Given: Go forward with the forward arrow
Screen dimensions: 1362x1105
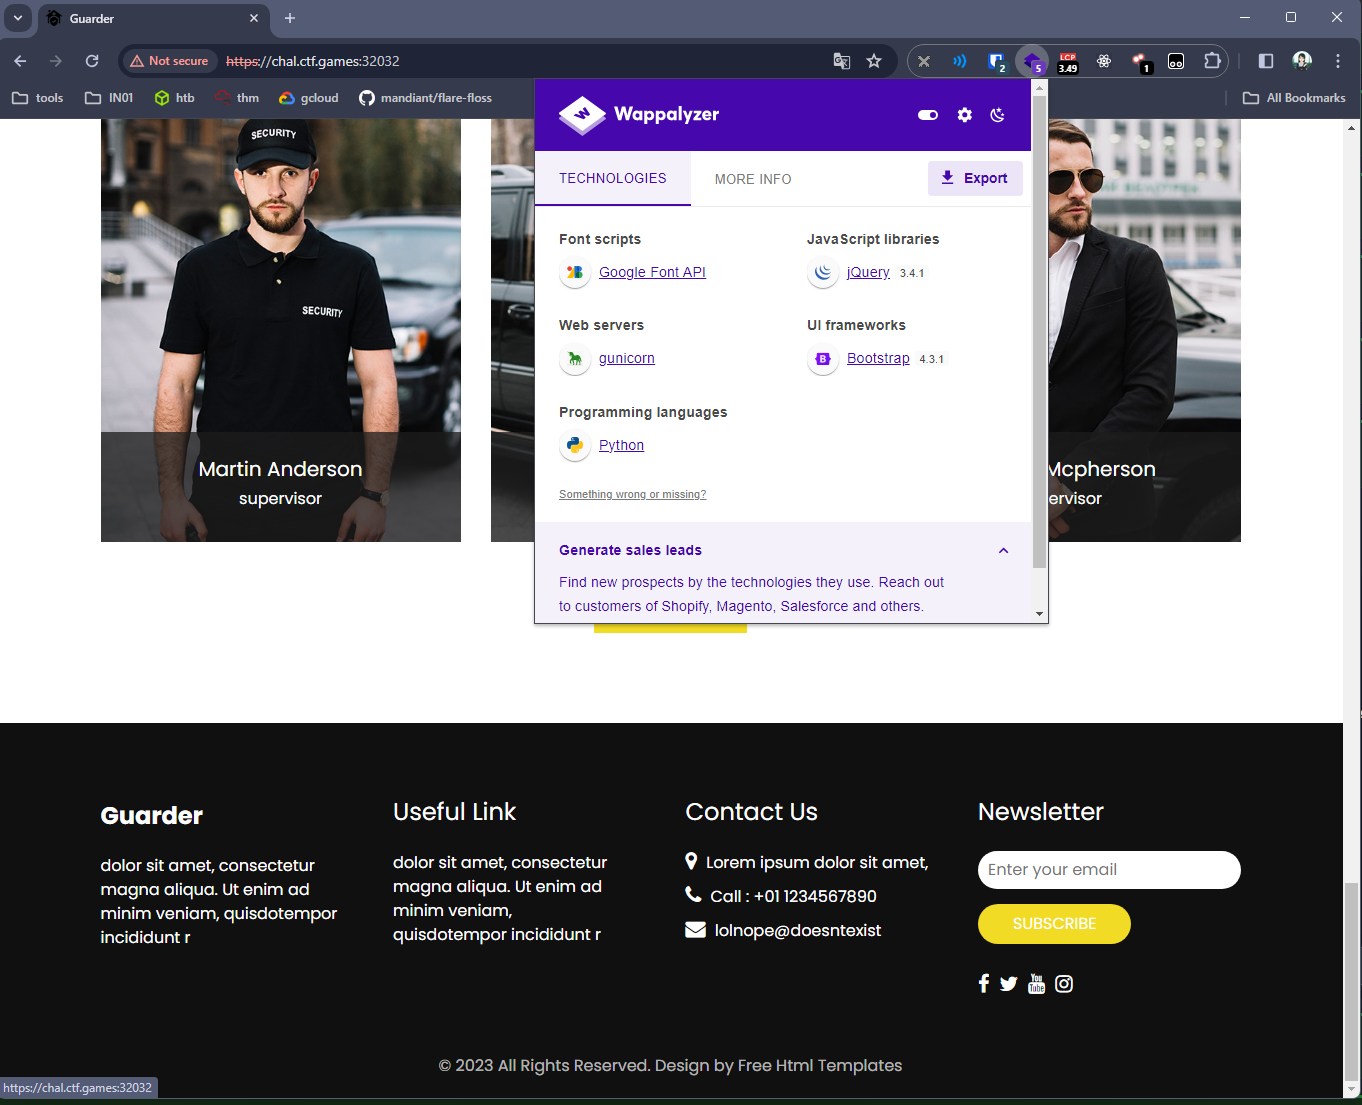Looking at the screenshot, I should pyautogui.click(x=56, y=61).
